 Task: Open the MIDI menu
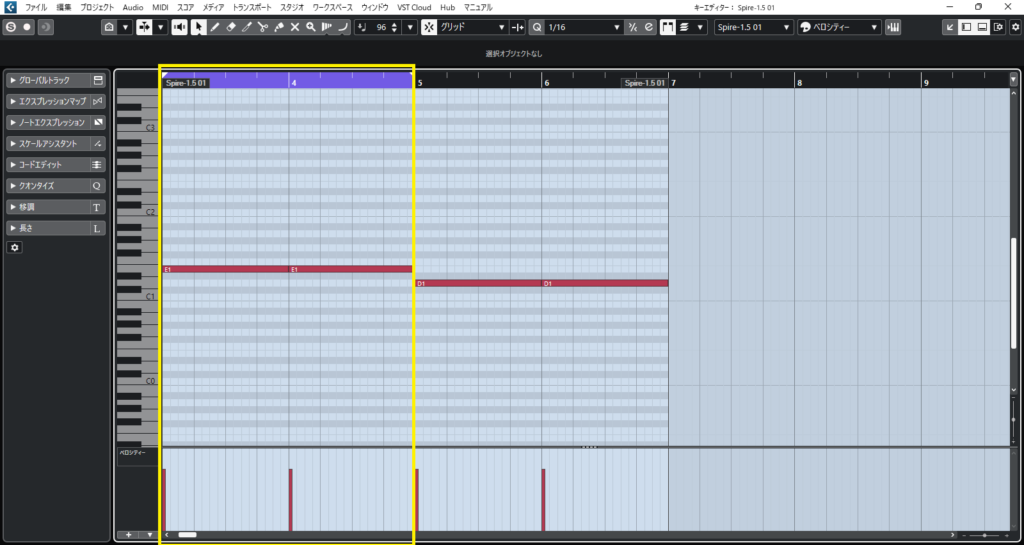click(x=161, y=7)
